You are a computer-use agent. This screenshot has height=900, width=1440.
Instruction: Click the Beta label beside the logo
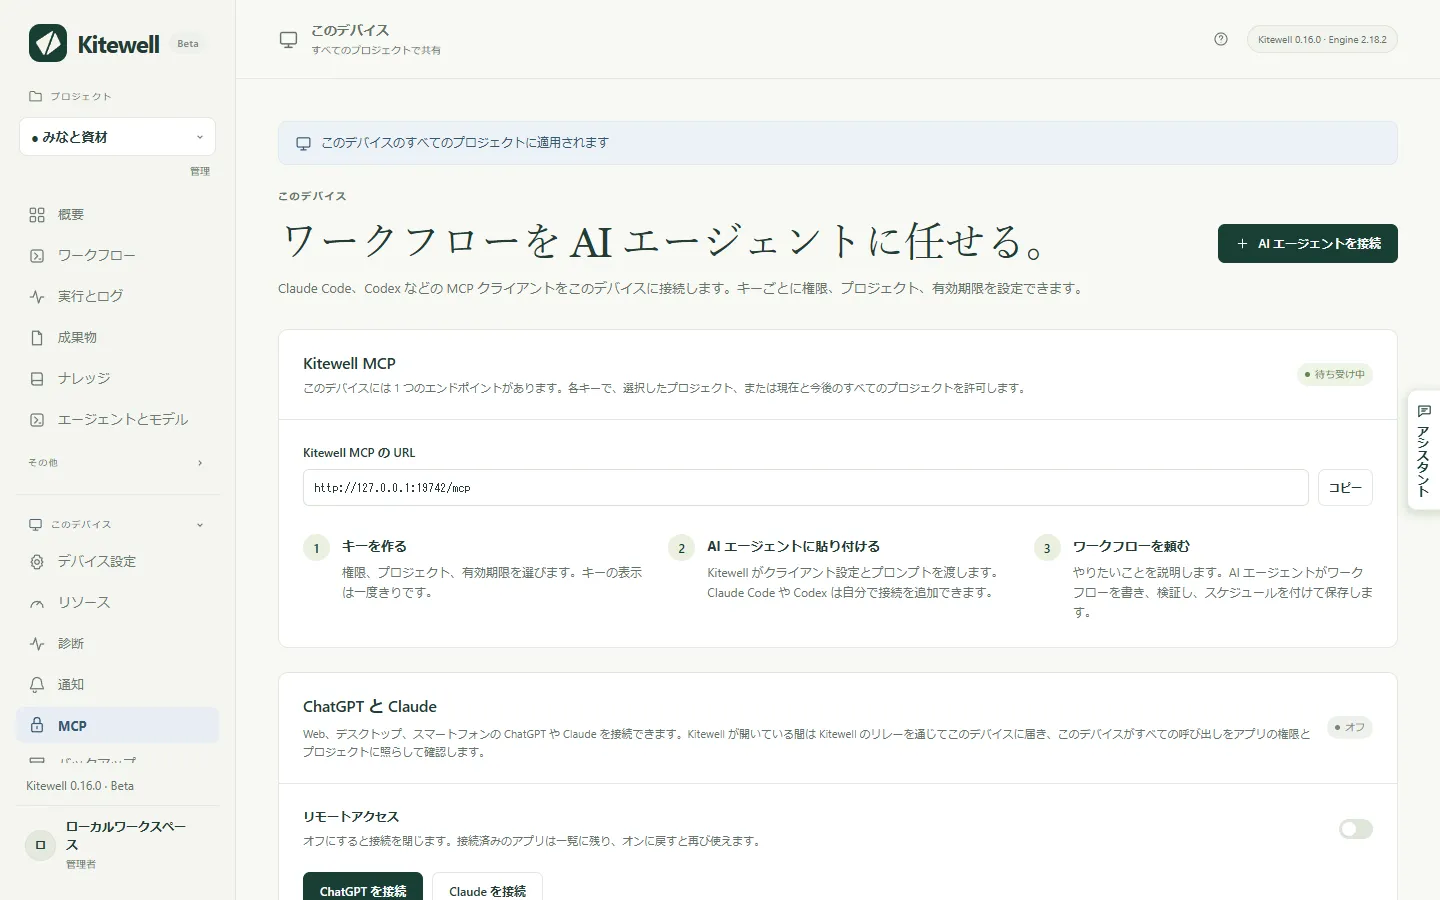point(188,44)
